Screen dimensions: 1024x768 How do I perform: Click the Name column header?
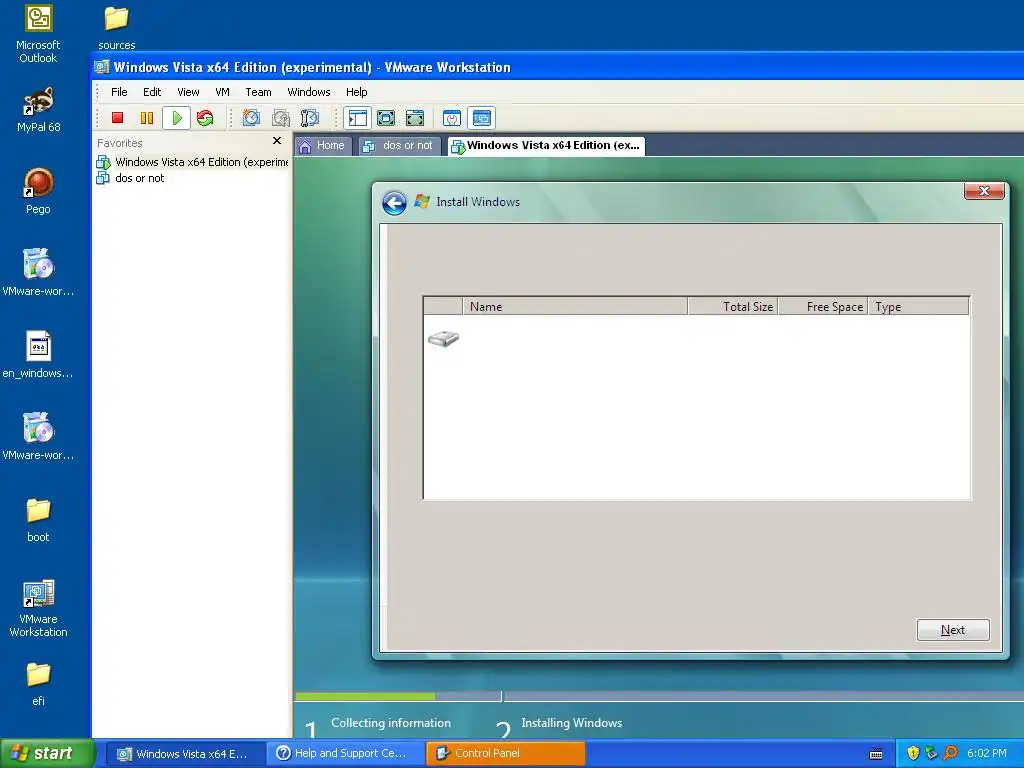[575, 306]
